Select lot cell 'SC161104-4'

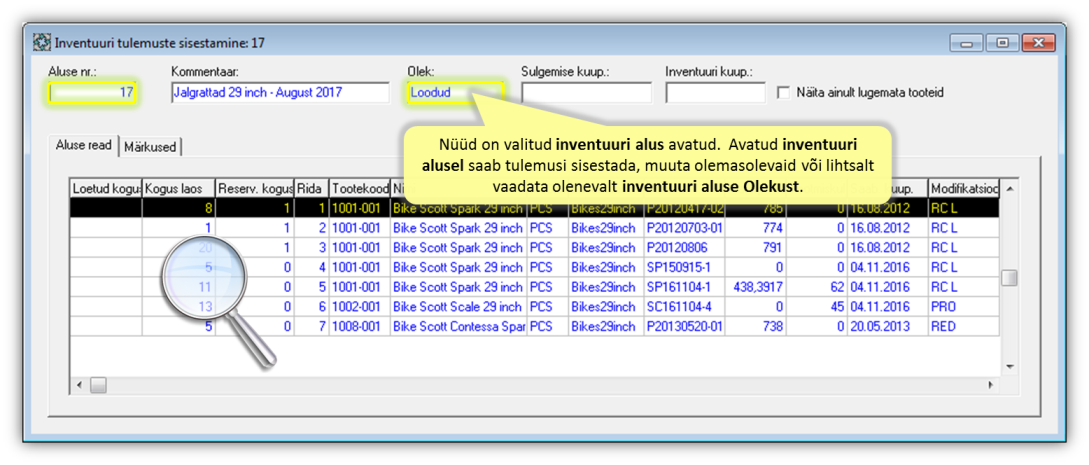684,307
